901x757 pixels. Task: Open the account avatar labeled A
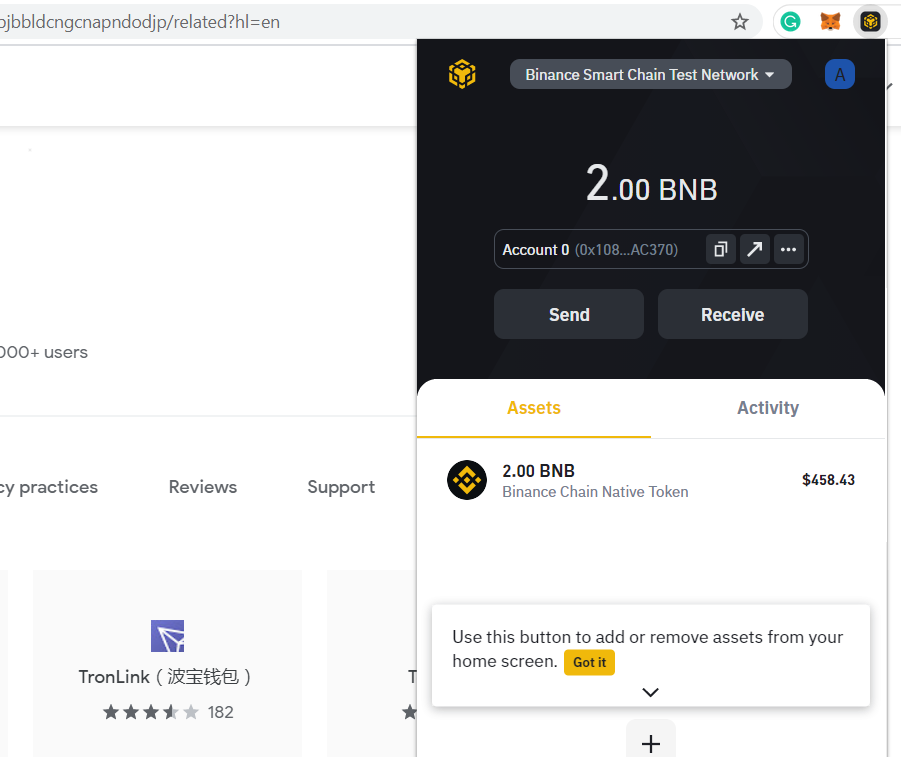click(840, 74)
